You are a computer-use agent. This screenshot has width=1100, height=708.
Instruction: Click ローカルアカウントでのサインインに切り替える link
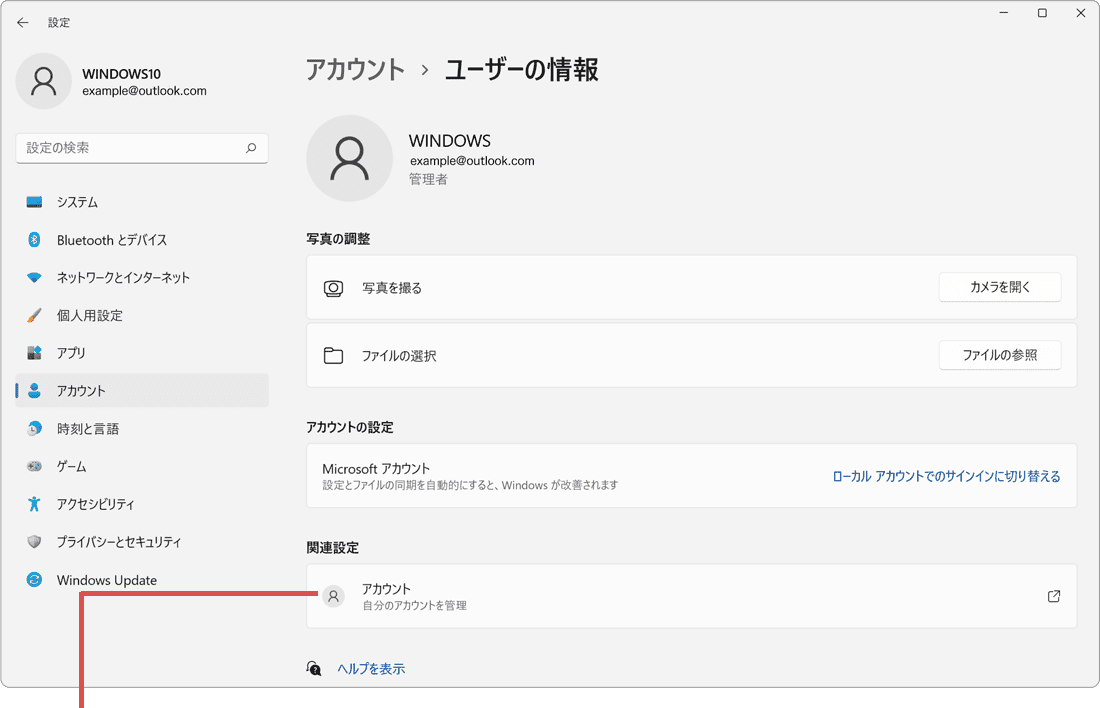[x=944, y=476]
